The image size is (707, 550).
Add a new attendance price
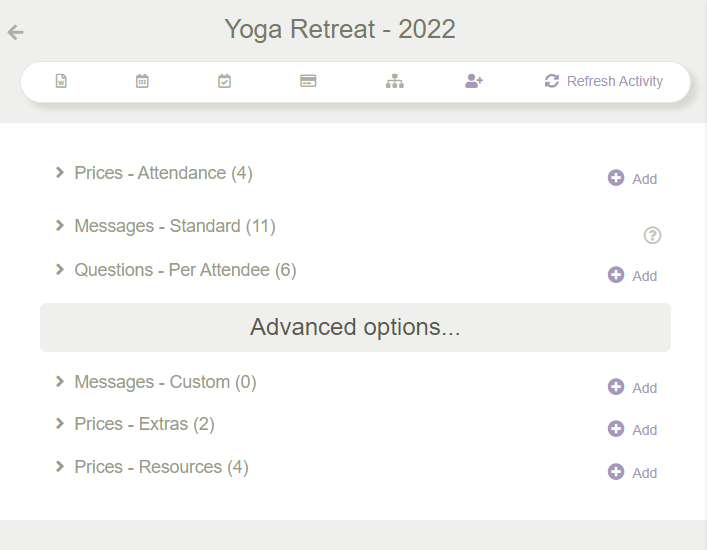tap(633, 179)
